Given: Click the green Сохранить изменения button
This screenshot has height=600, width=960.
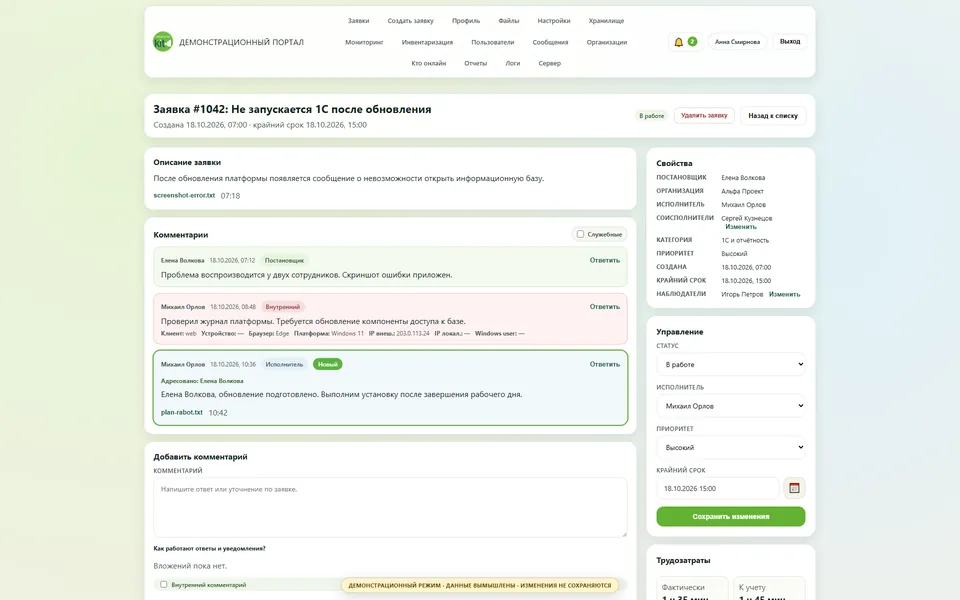Looking at the screenshot, I should 730,516.
